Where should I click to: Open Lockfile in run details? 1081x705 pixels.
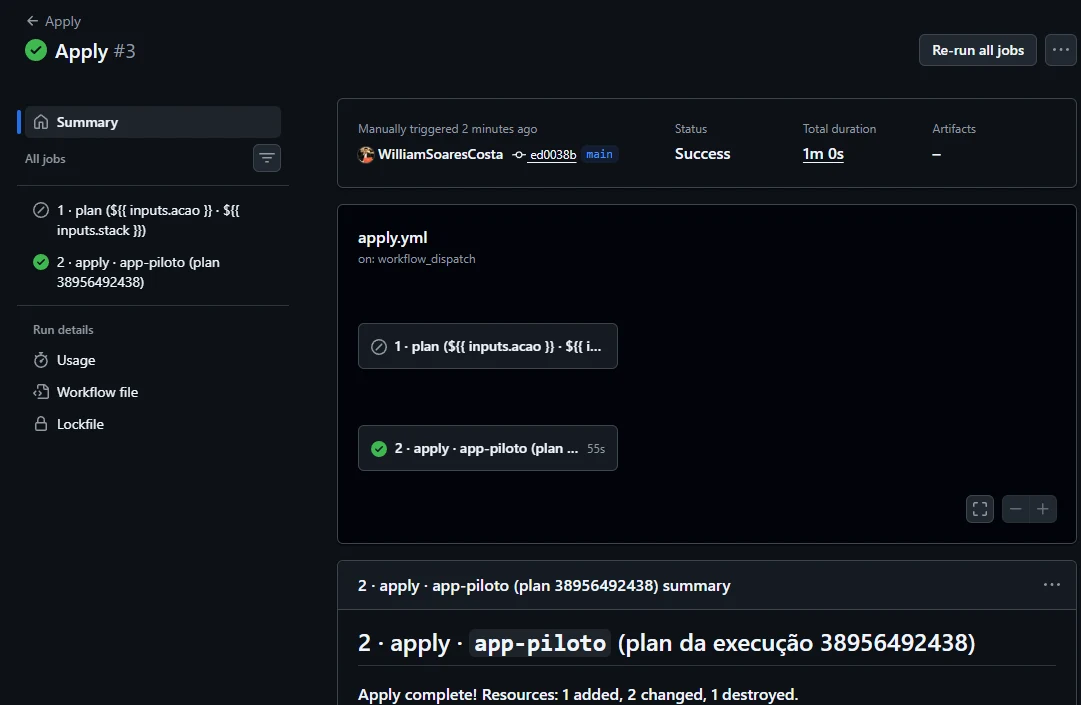pos(80,425)
